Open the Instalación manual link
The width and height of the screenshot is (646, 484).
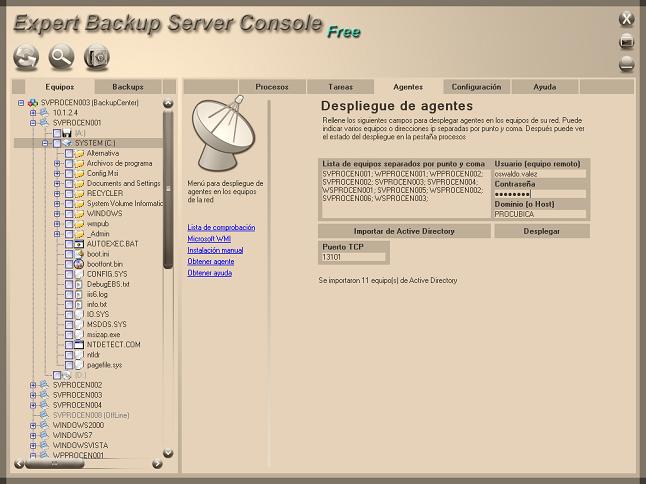(x=215, y=250)
